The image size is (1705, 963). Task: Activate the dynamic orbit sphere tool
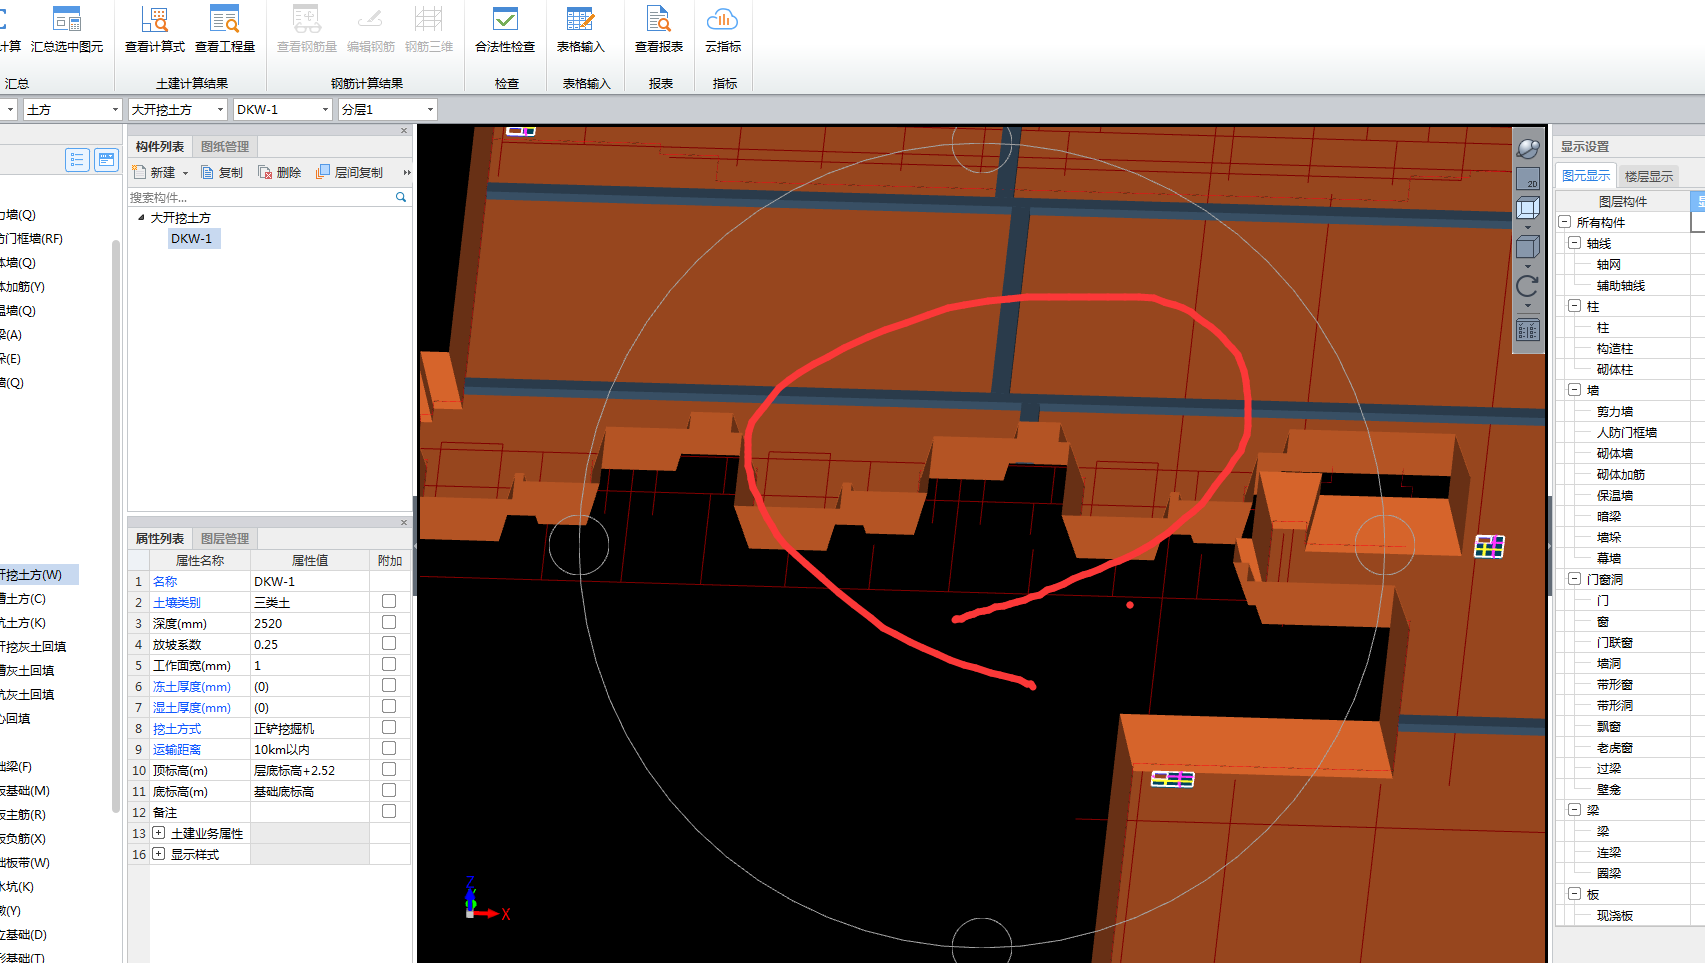pos(1528,149)
